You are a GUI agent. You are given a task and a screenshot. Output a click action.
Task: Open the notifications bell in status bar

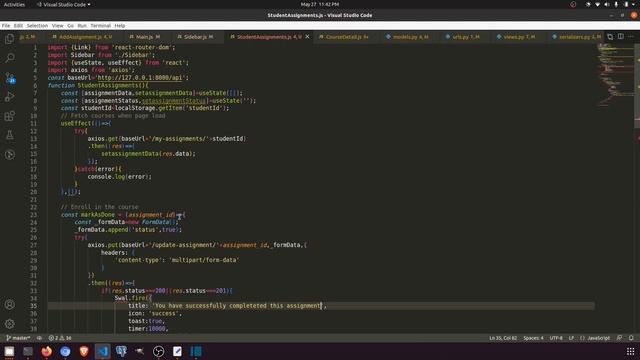(631, 338)
